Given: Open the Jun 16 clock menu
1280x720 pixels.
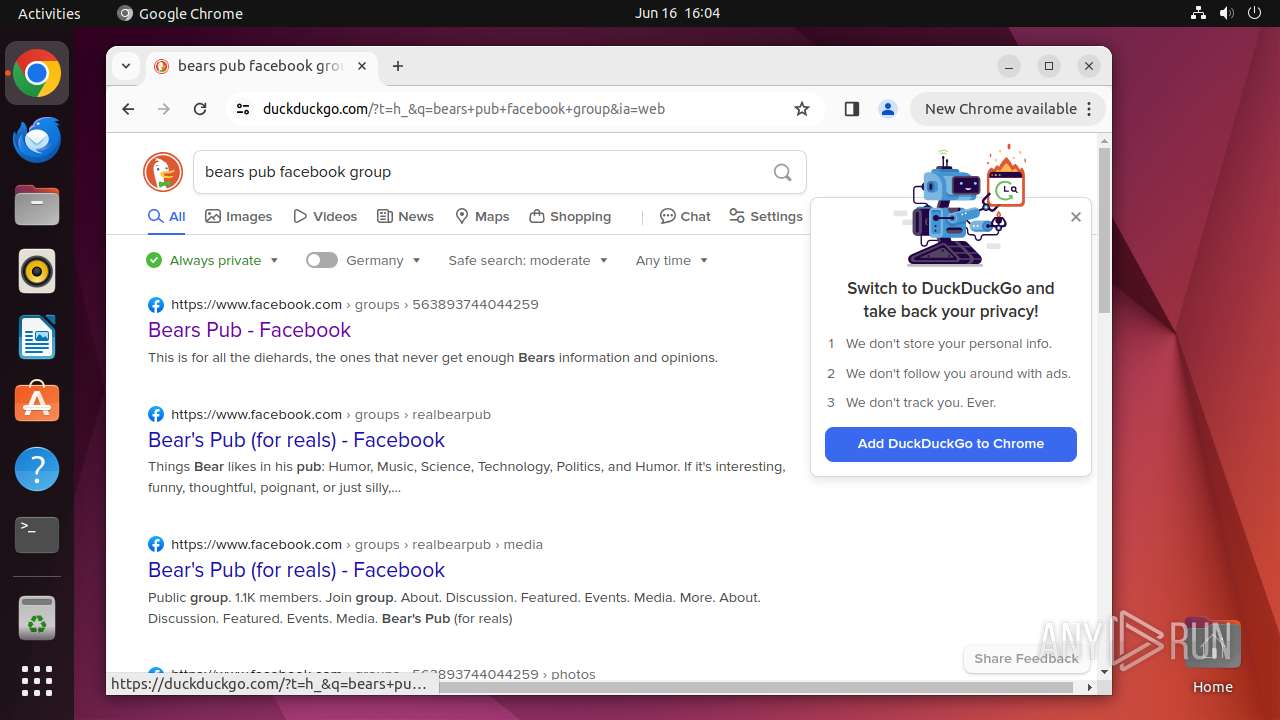Looking at the screenshot, I should coord(677,13).
